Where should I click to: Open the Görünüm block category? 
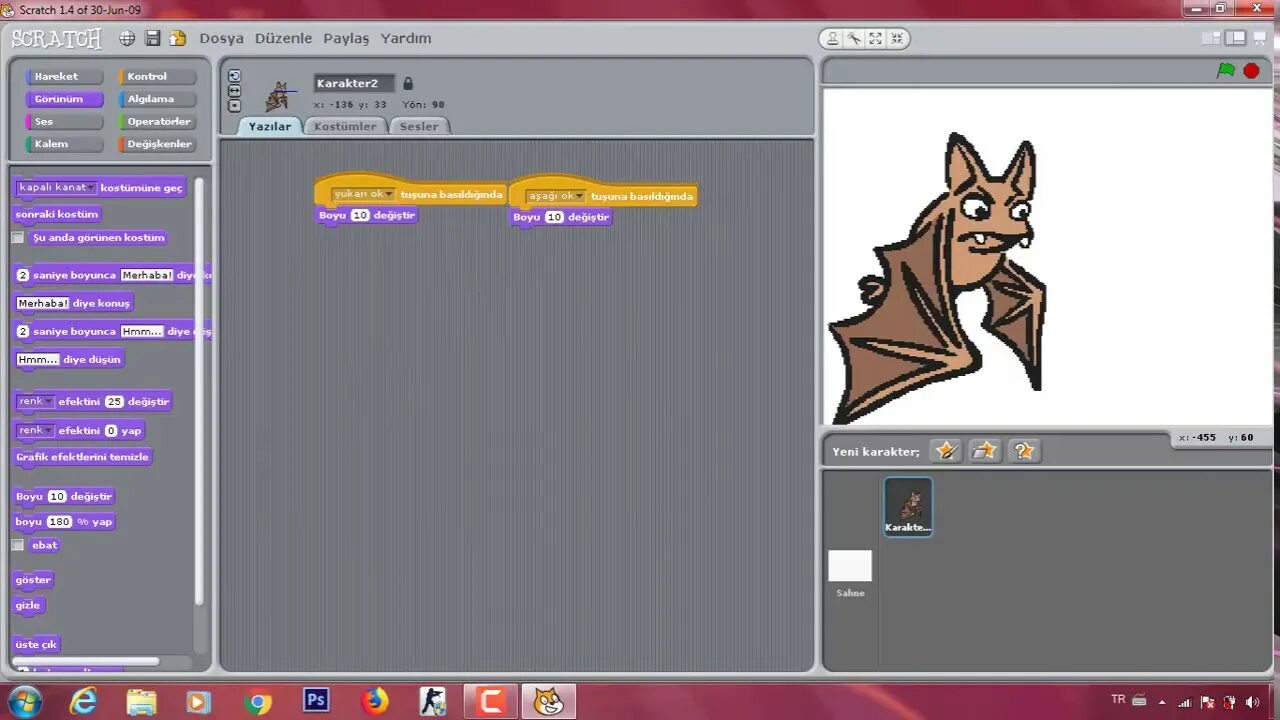click(64, 99)
